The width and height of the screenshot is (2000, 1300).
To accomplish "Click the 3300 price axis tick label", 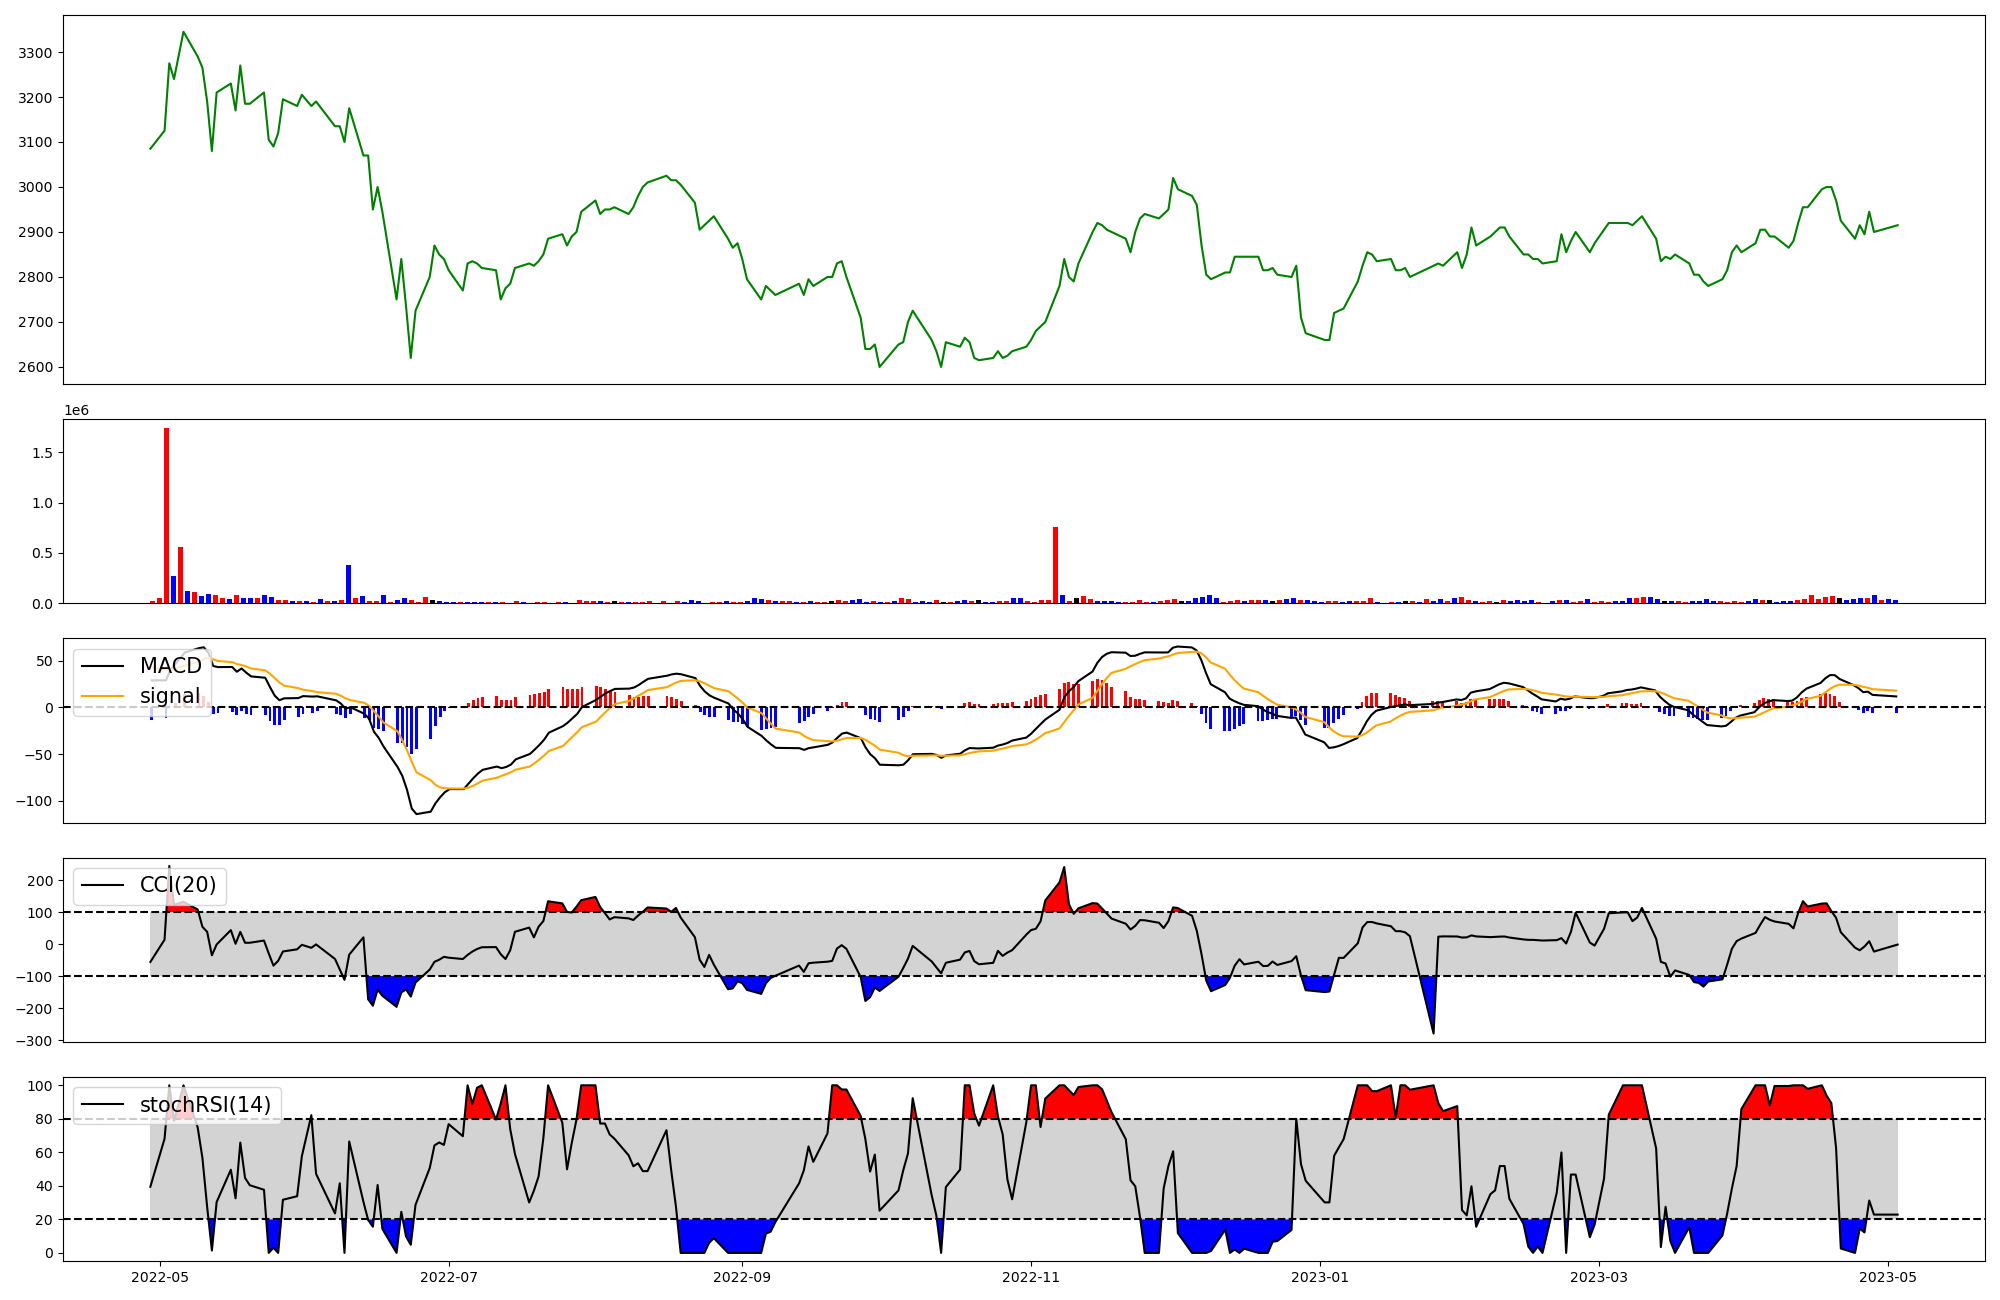I will point(36,53).
